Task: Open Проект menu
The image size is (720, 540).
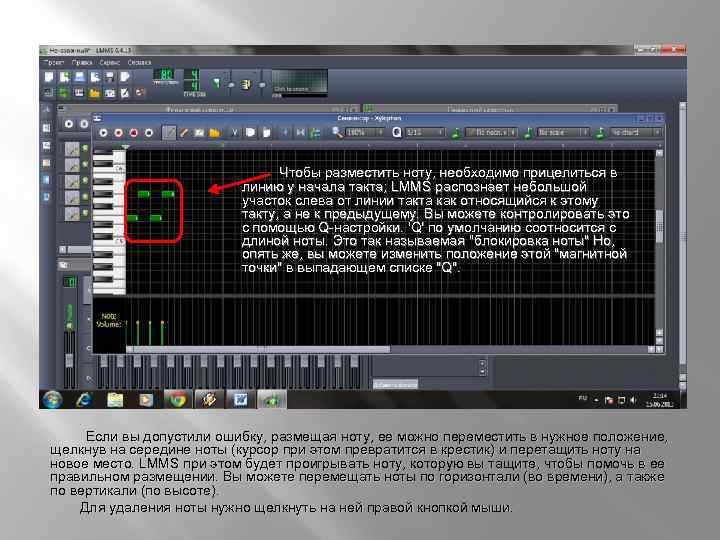Action: click(x=54, y=62)
